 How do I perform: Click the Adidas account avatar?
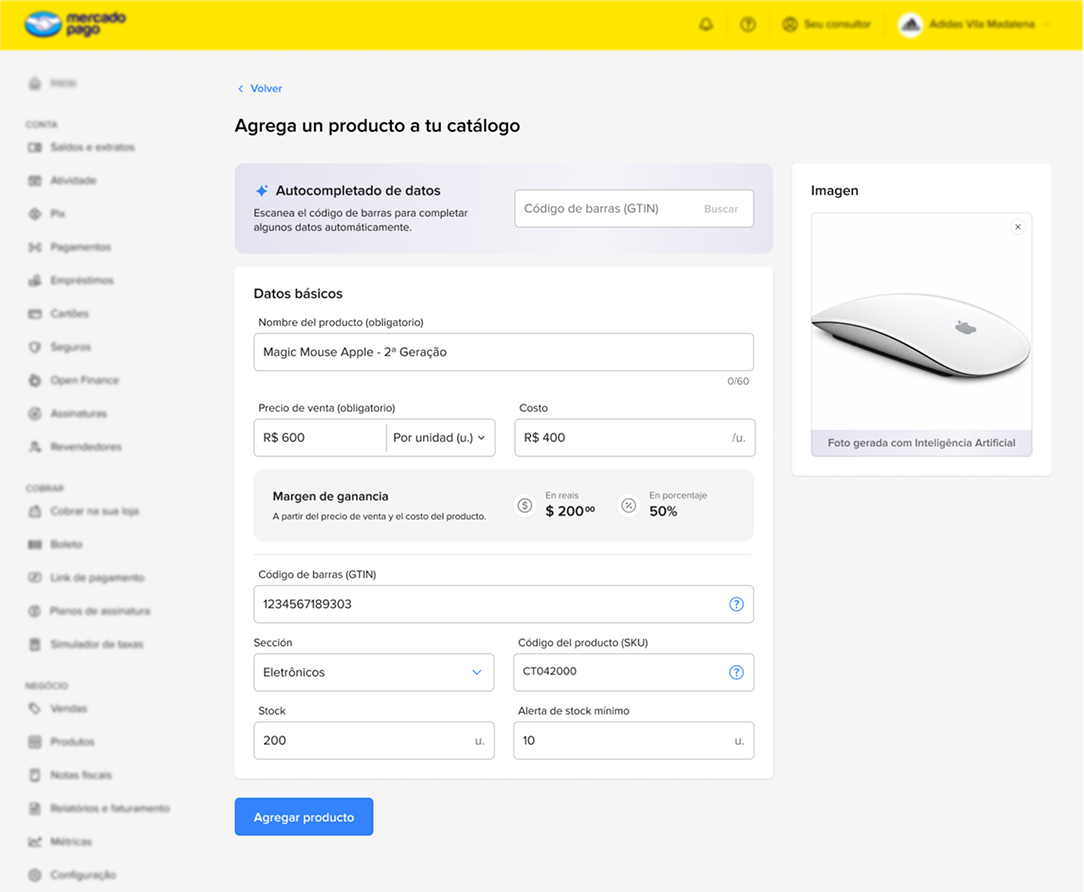(x=910, y=25)
